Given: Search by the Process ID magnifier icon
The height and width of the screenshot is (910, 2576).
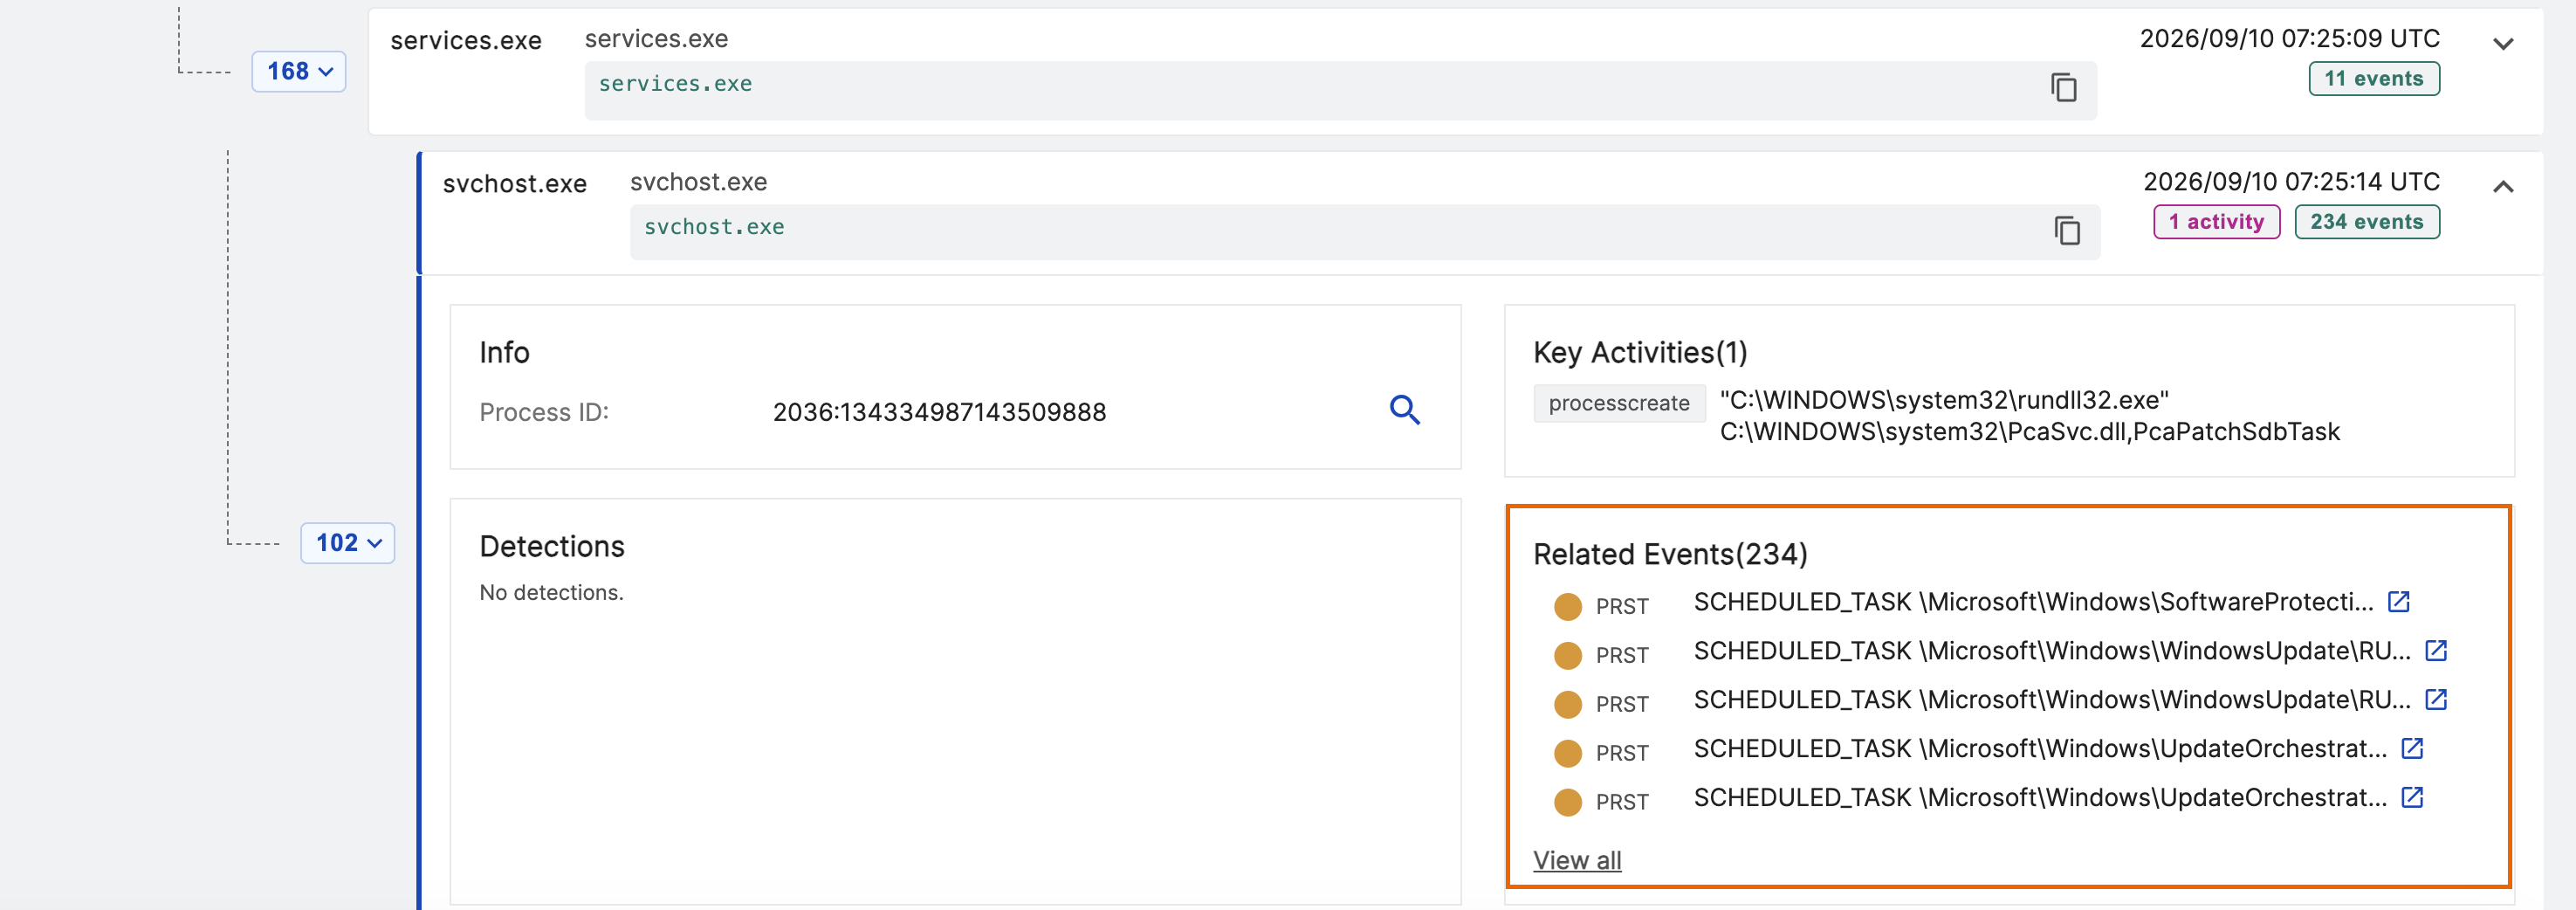Looking at the screenshot, I should pos(1404,410).
